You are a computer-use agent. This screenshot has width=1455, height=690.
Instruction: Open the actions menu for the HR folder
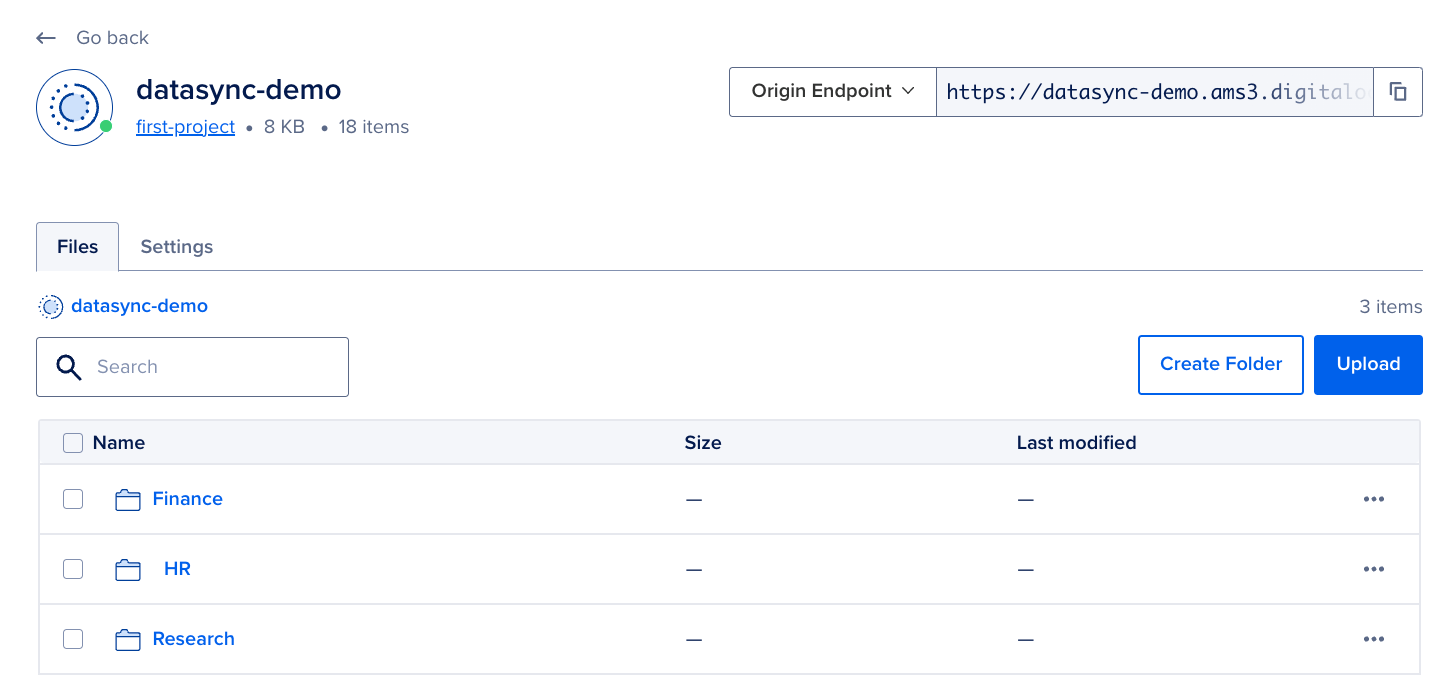[1374, 569]
